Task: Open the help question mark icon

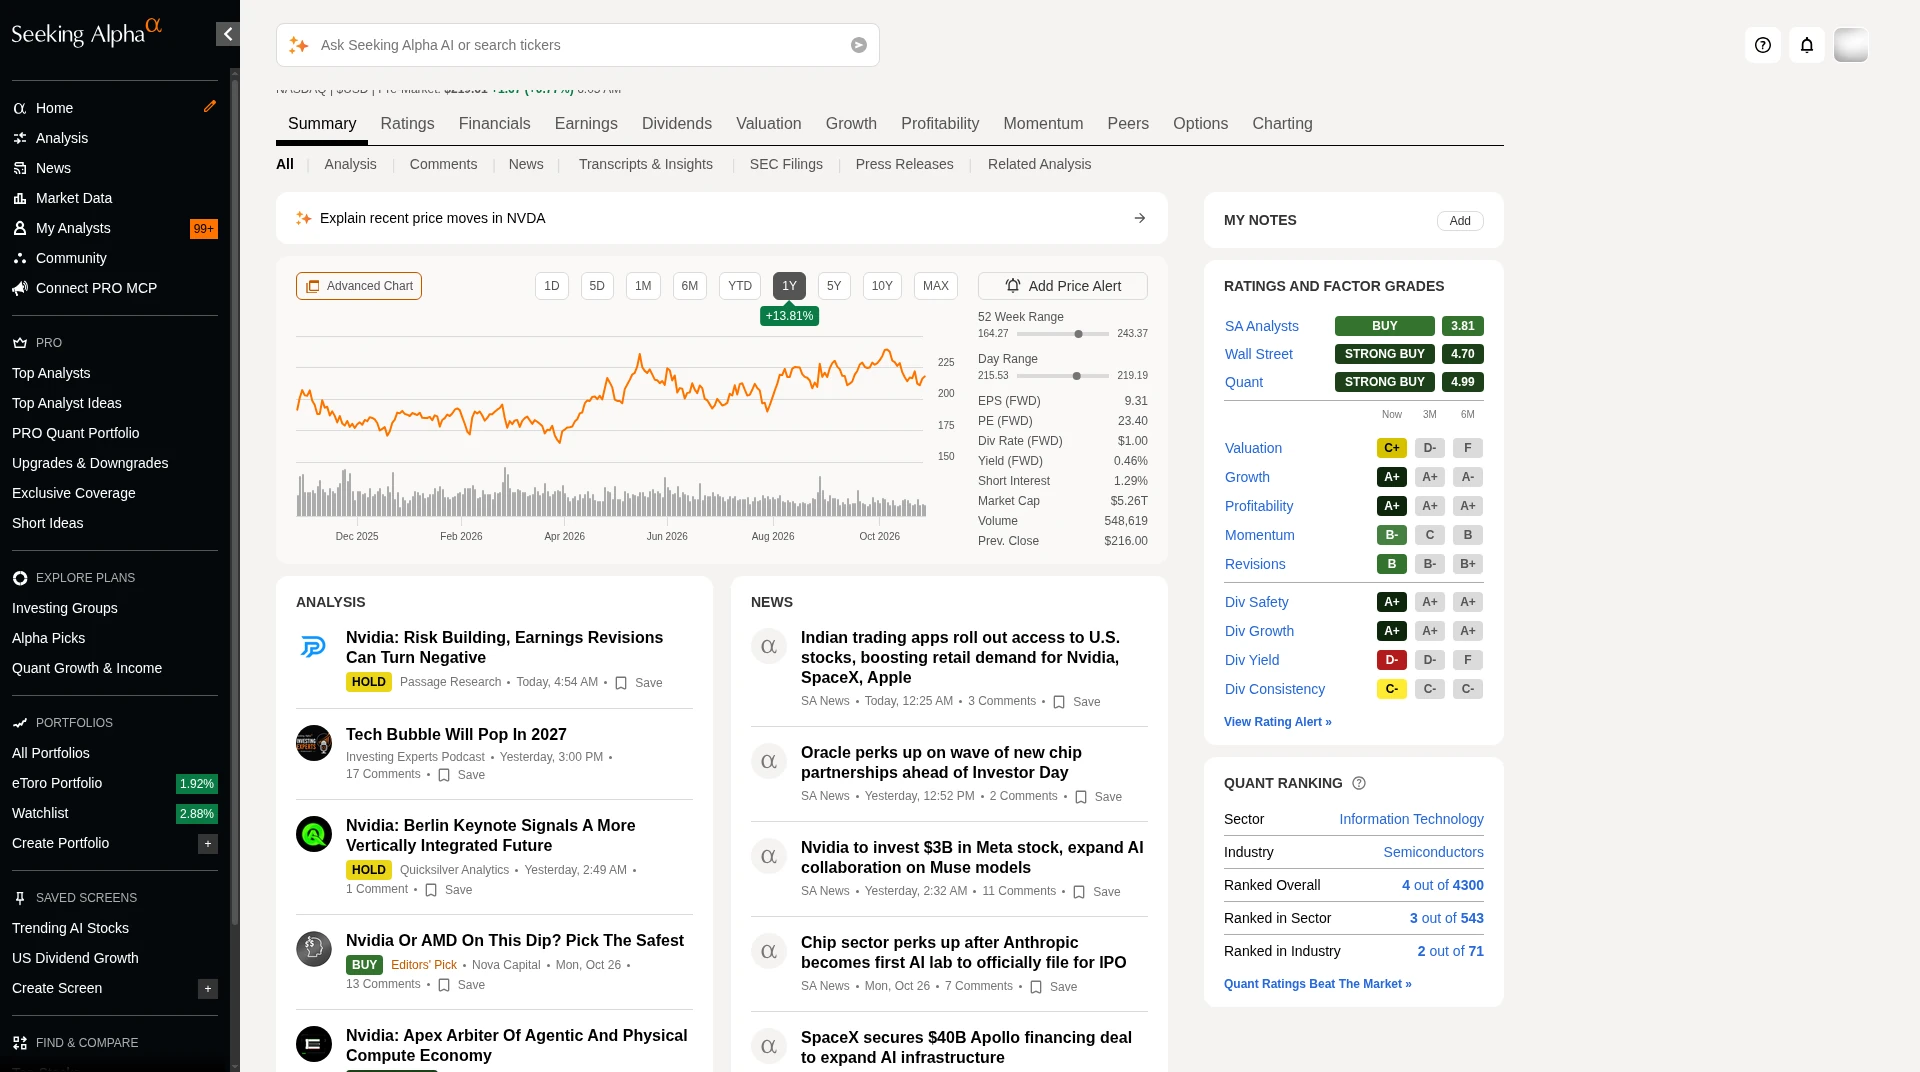Action: point(1763,45)
